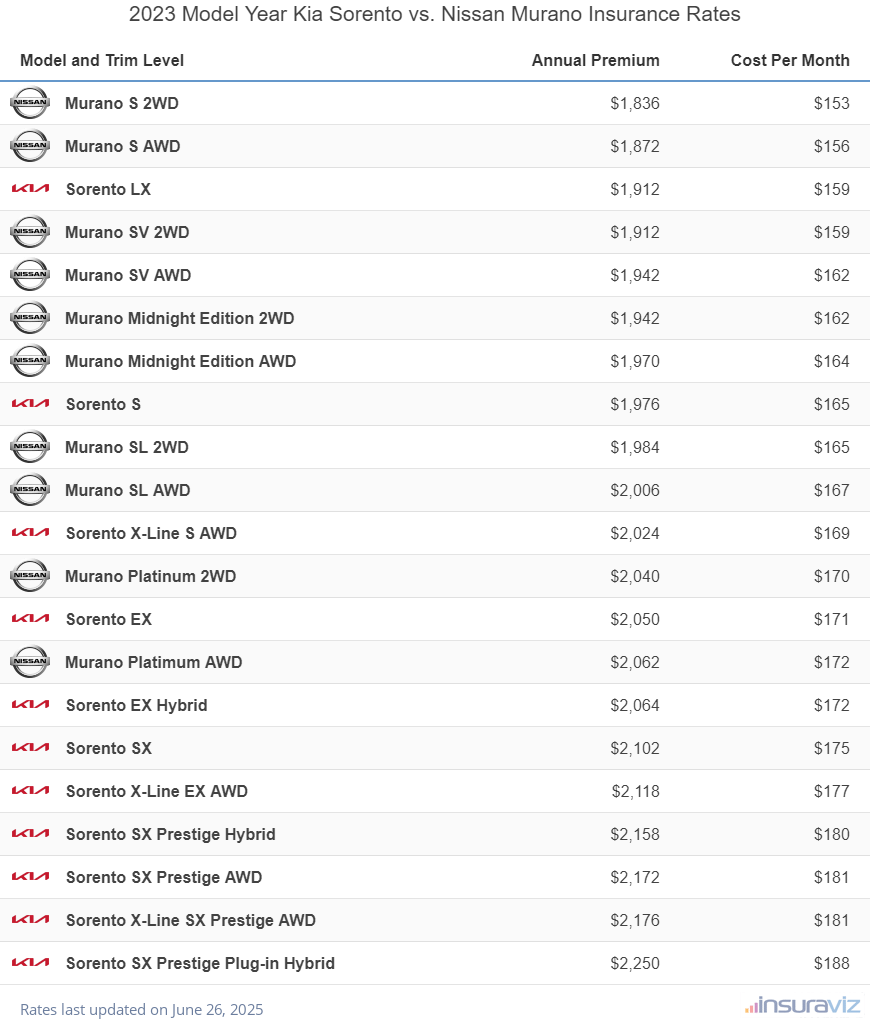Viewport: 870px width, 1025px height.
Task: Click the Model and Trim Level column header
Action: [x=102, y=60]
